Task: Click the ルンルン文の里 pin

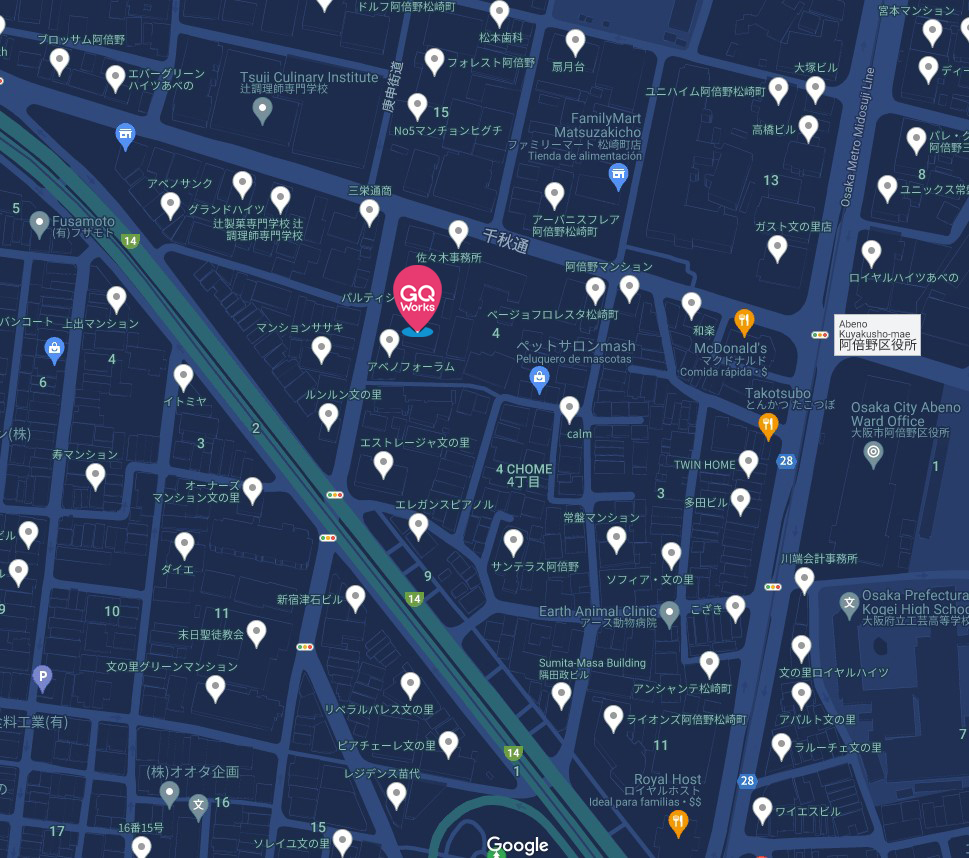Action: [x=328, y=418]
